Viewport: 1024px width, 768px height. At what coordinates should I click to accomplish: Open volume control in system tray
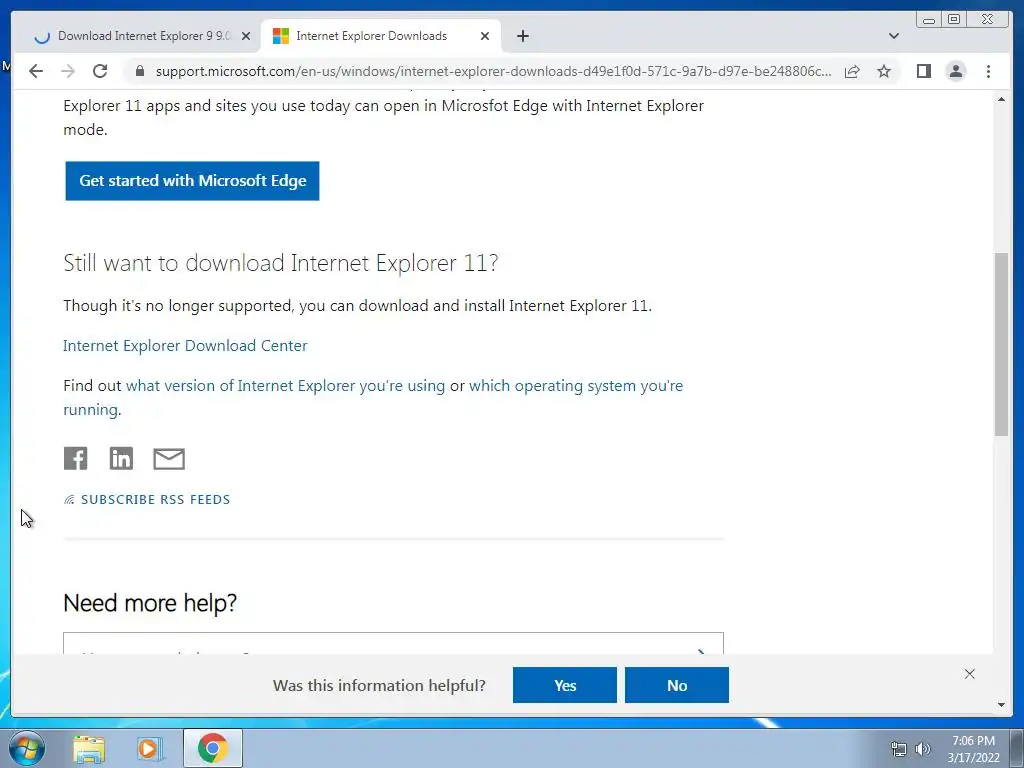[x=923, y=749]
